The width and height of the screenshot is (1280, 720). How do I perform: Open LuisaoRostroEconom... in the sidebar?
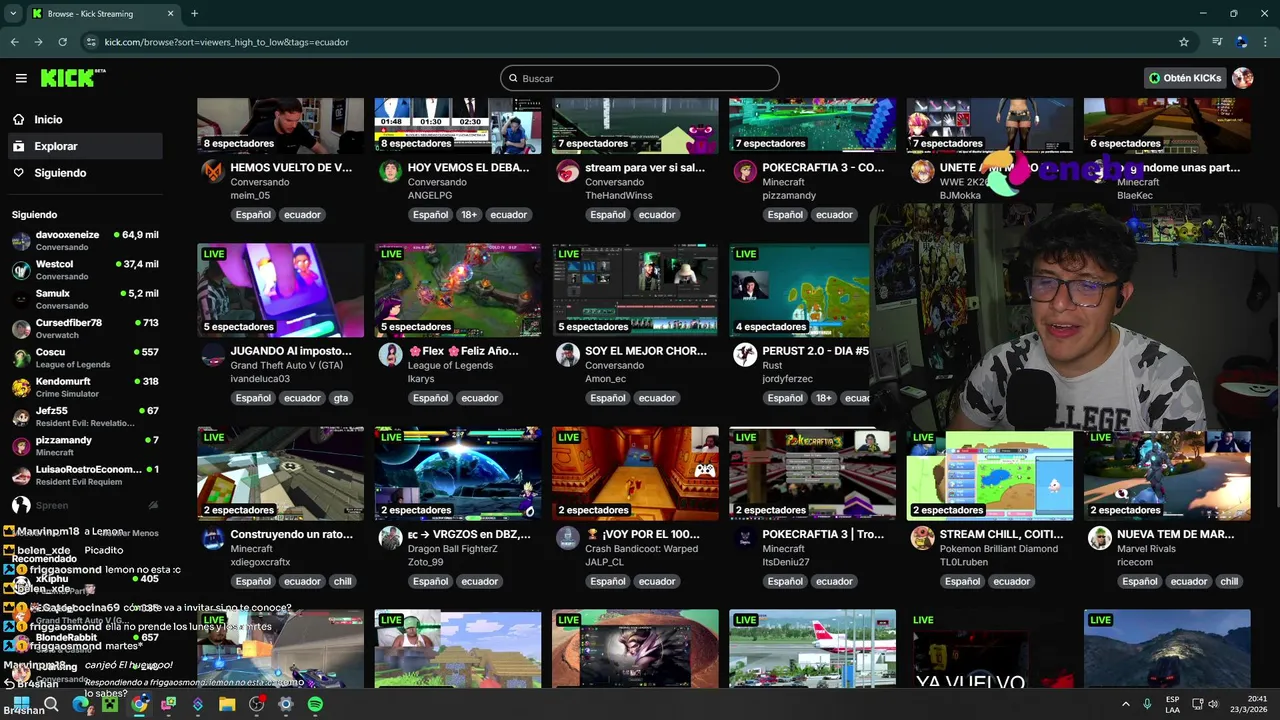click(85, 475)
